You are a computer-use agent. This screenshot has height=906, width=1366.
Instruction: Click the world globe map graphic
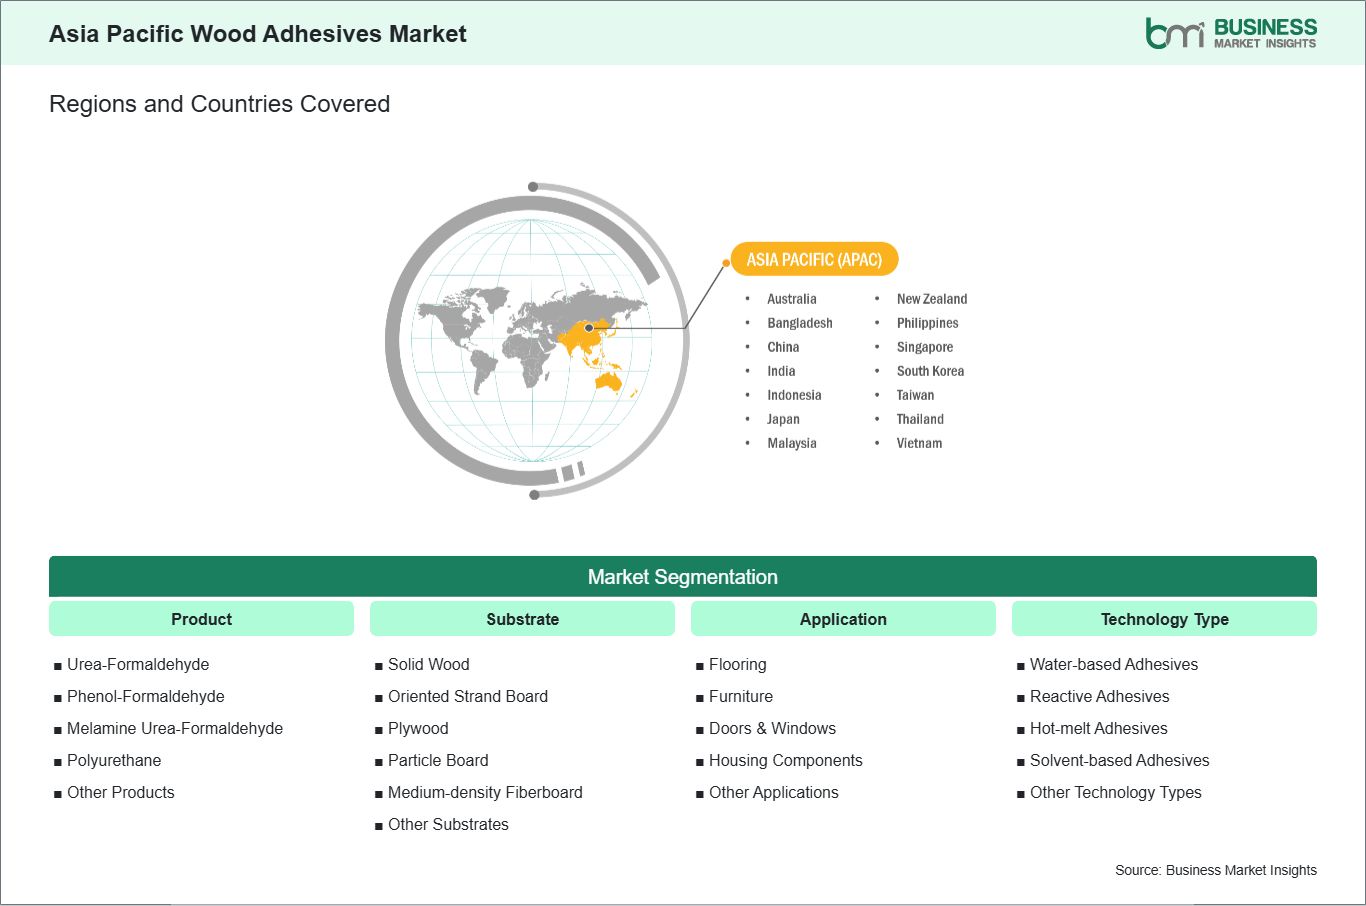(537, 341)
